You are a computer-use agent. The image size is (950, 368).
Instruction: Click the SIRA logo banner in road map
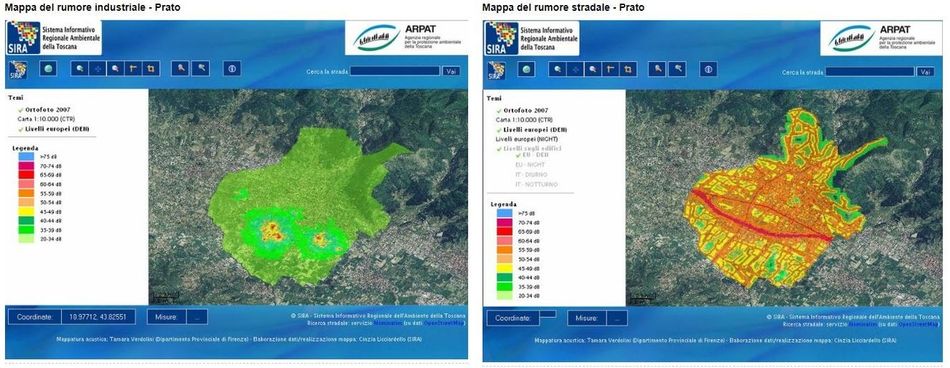pyautogui.click(x=532, y=38)
